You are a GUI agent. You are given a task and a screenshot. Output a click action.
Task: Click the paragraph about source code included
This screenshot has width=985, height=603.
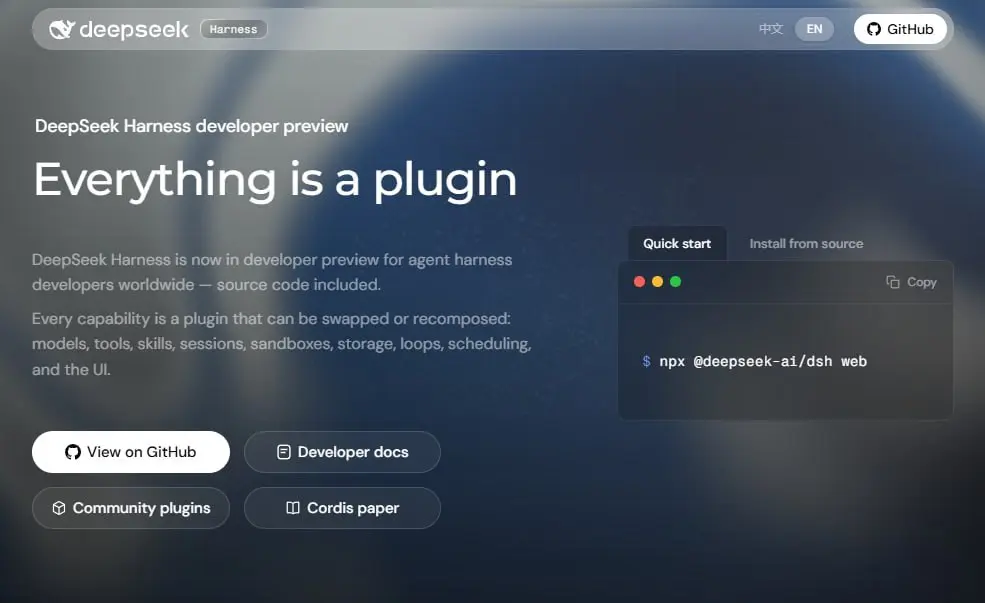pos(272,272)
